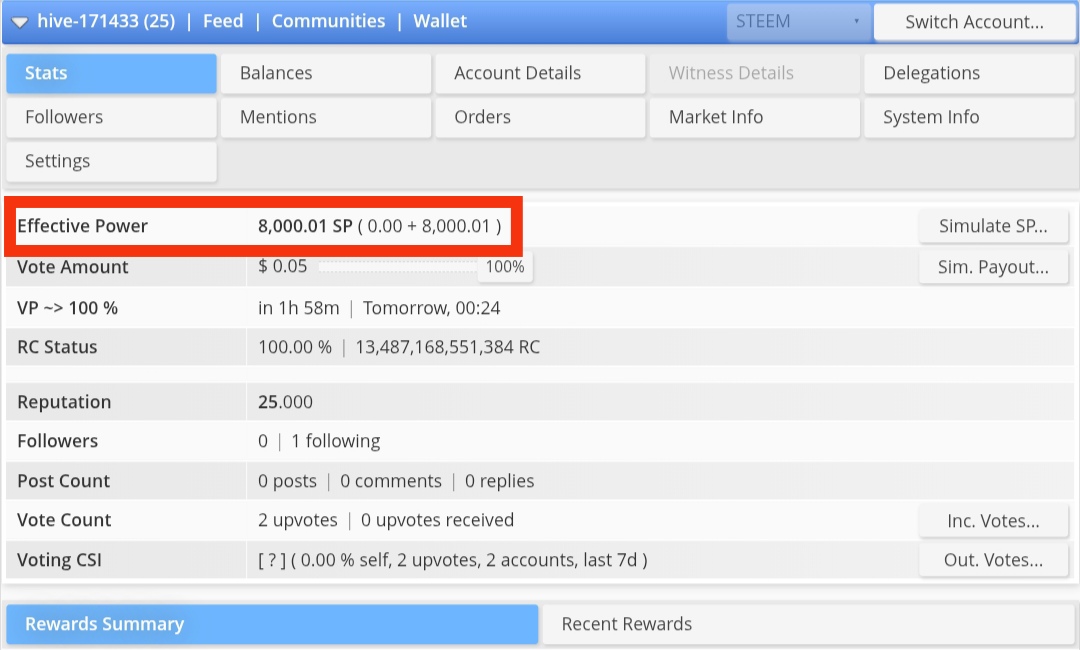Click the '2 upvotes' count
This screenshot has width=1080, height=650.
click(298, 521)
